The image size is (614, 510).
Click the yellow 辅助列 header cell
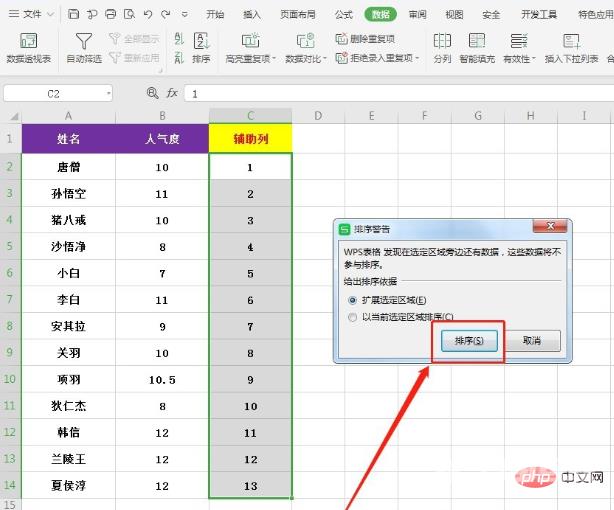[251, 138]
